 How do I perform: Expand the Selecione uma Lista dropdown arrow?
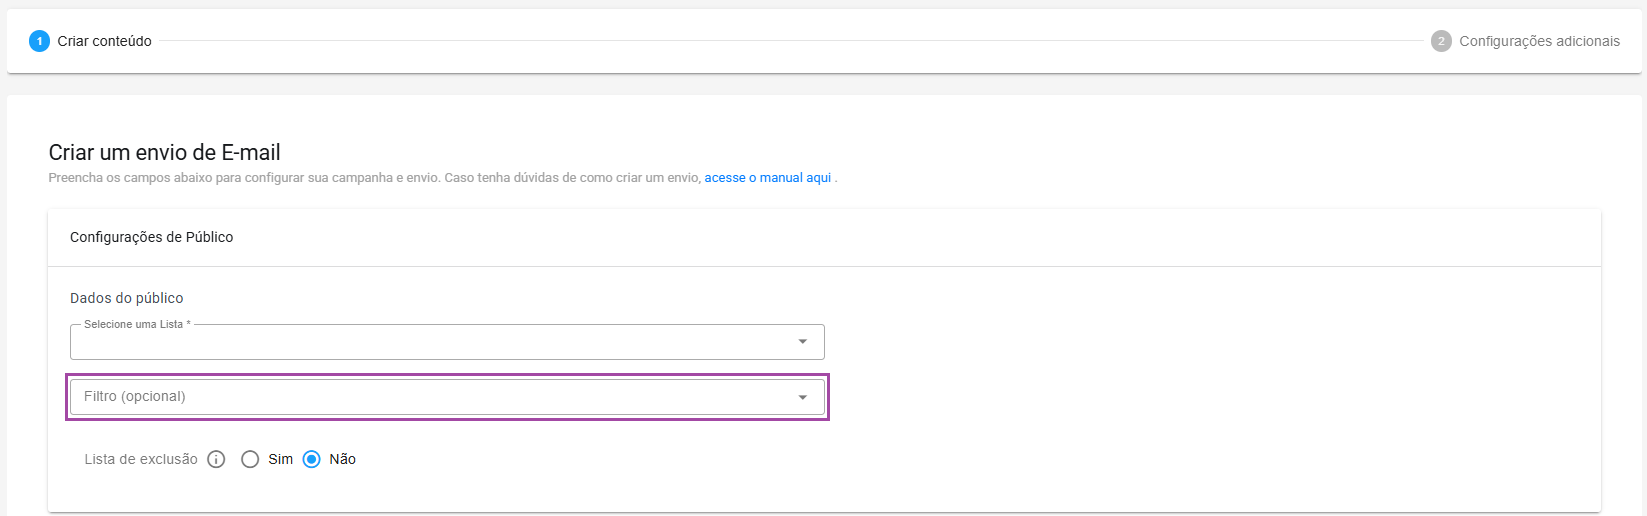tap(802, 342)
